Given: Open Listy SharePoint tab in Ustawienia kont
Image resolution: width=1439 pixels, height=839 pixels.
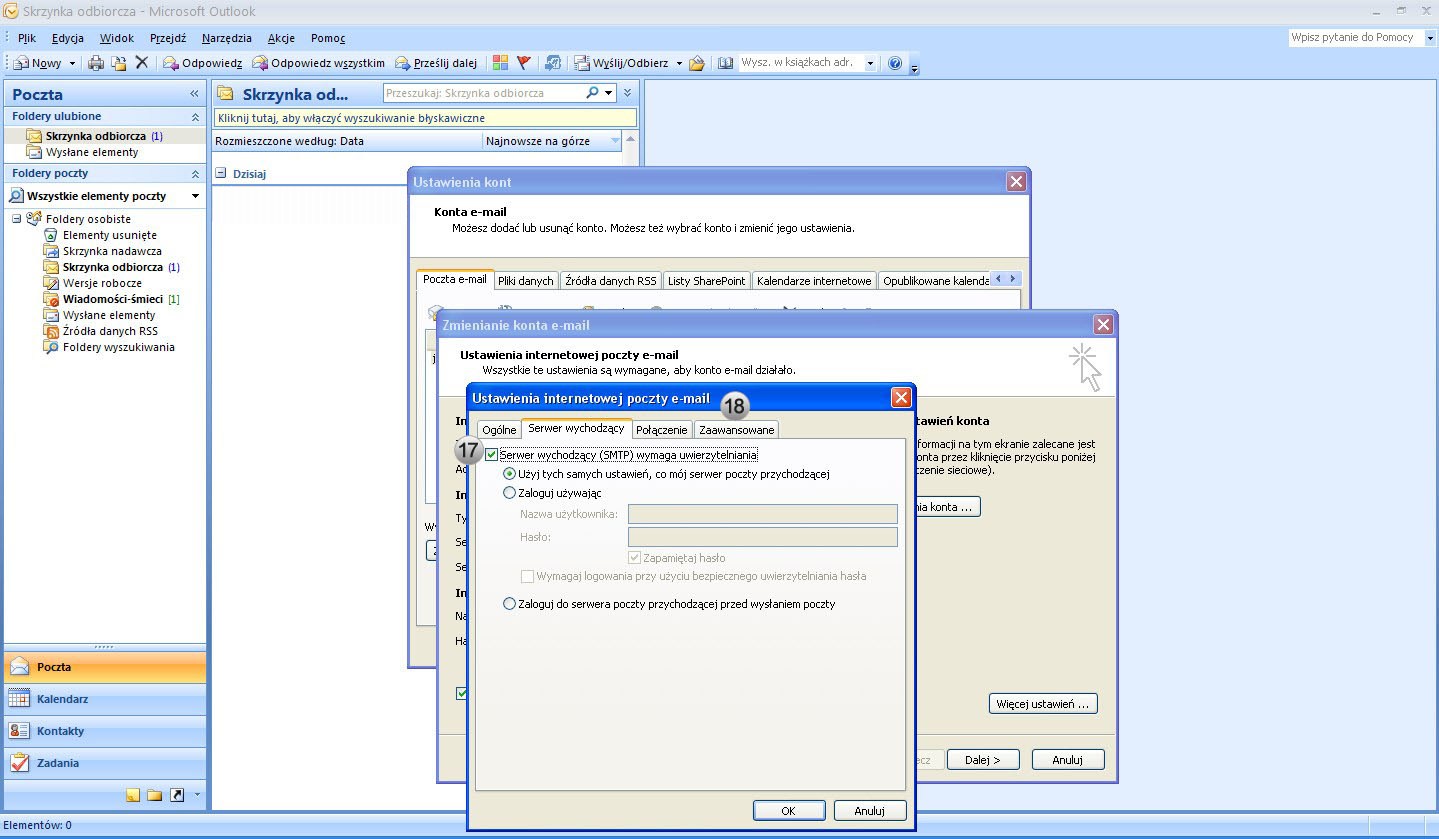Looking at the screenshot, I should click(706, 281).
